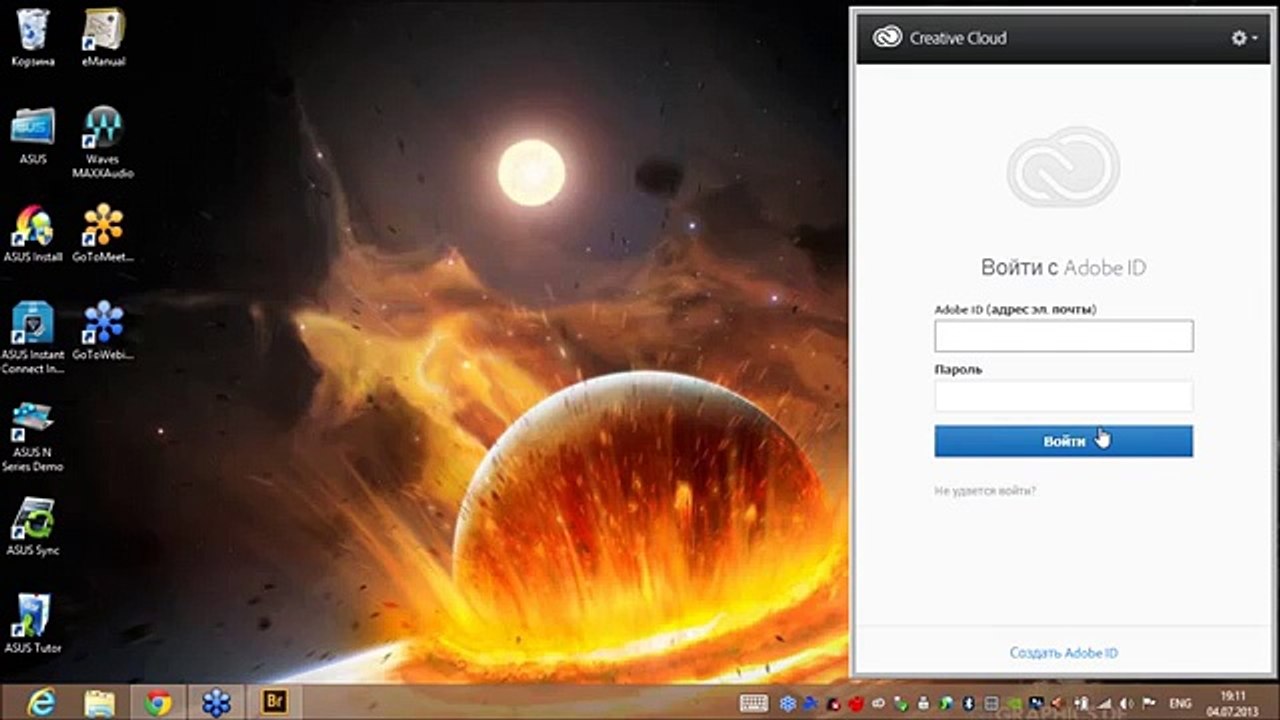1280x720 pixels.
Task: Open the volume speaker tray icon
Action: [1126, 703]
